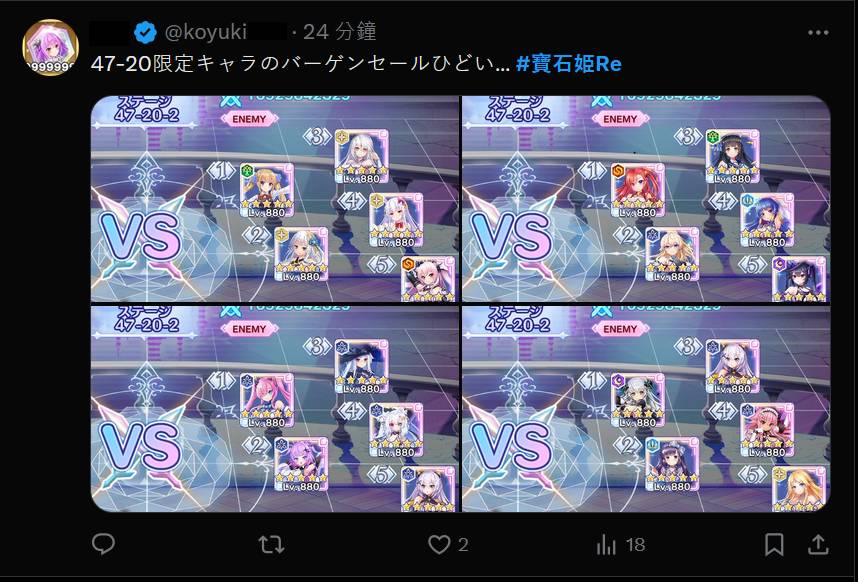Click the reply speech bubble icon
Screen dimensions: 858x582
103,544
